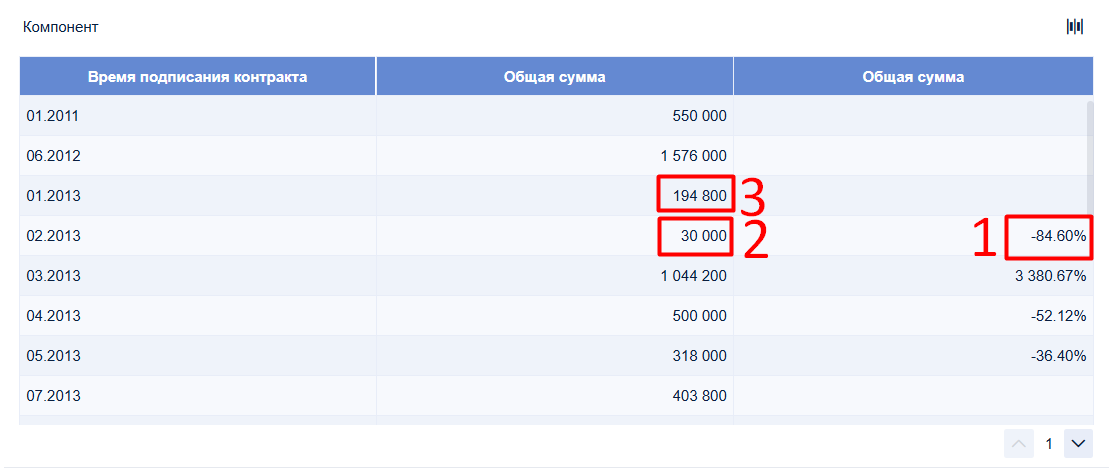Select the 01.2011 date cell
Screen dimensions: 1111x470
198,116
